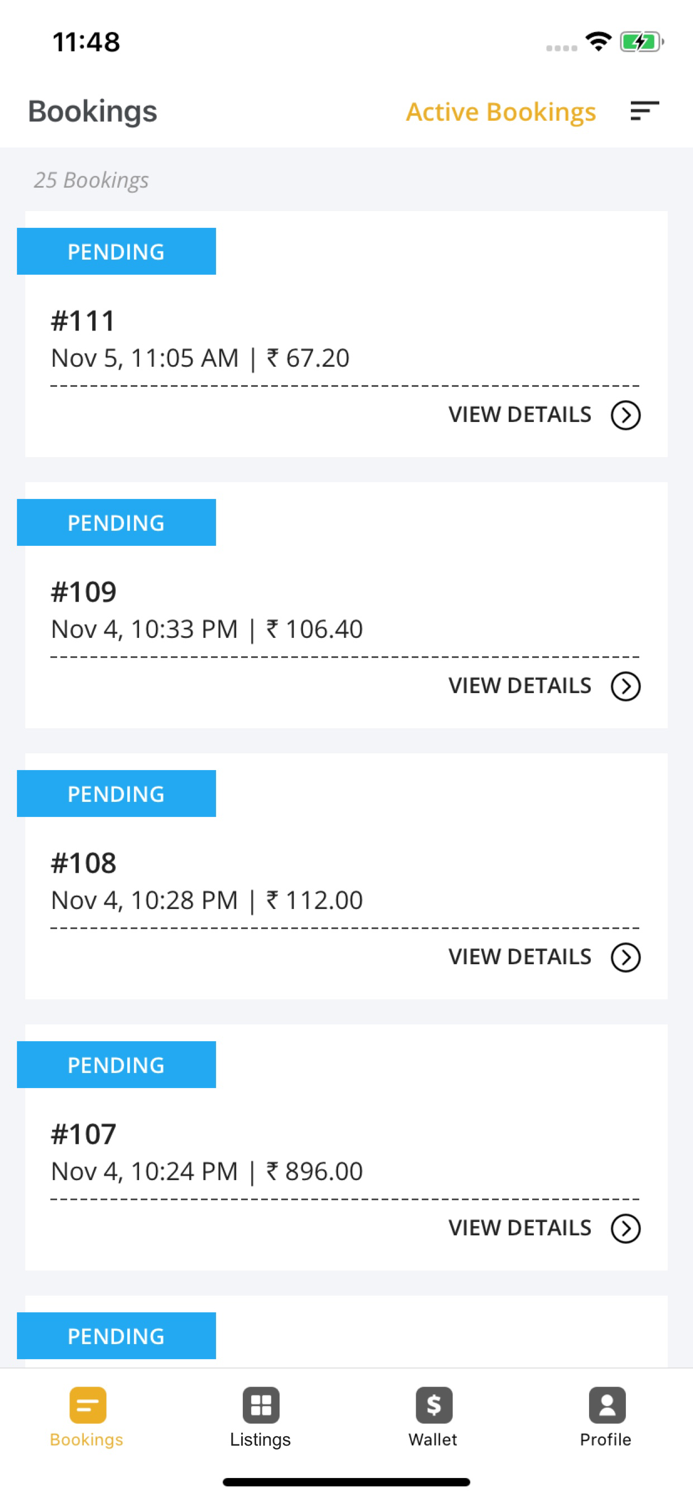Expand booking #107 arrow chevron

[x=626, y=1228]
